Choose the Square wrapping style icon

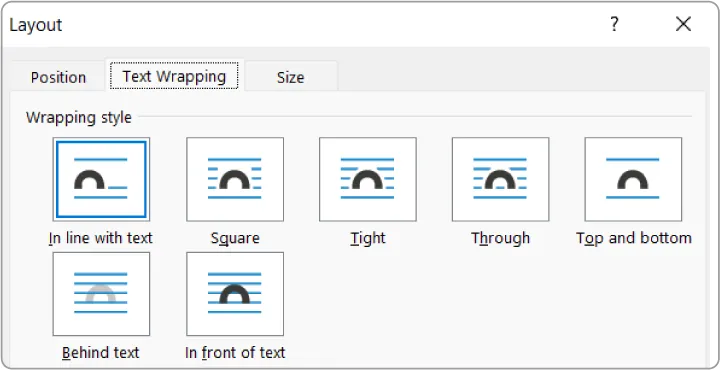235,179
